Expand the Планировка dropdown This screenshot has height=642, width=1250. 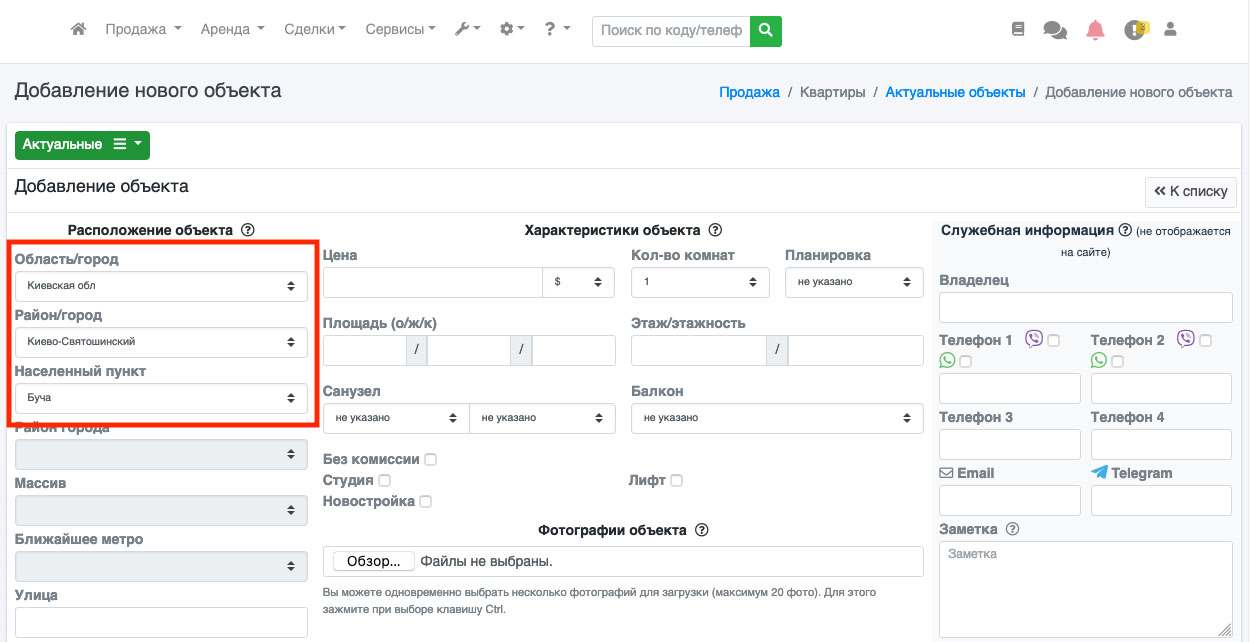(x=854, y=283)
